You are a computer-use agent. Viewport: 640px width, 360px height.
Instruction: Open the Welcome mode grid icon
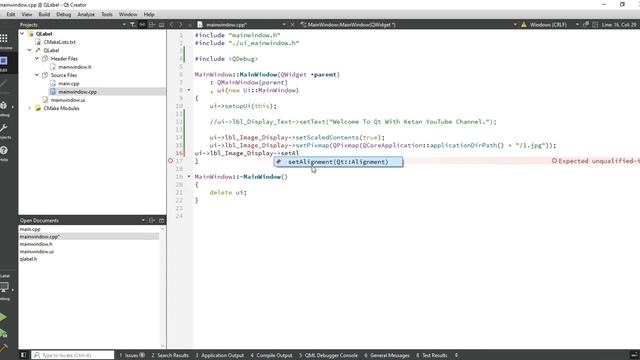(4, 38)
